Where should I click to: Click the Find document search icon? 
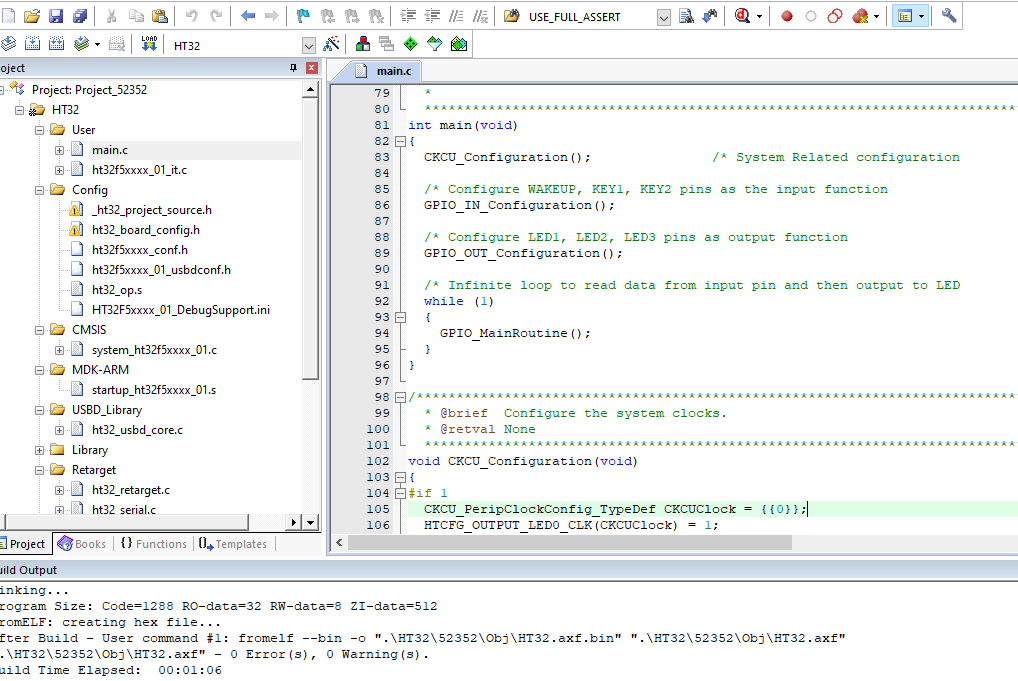tap(686, 16)
